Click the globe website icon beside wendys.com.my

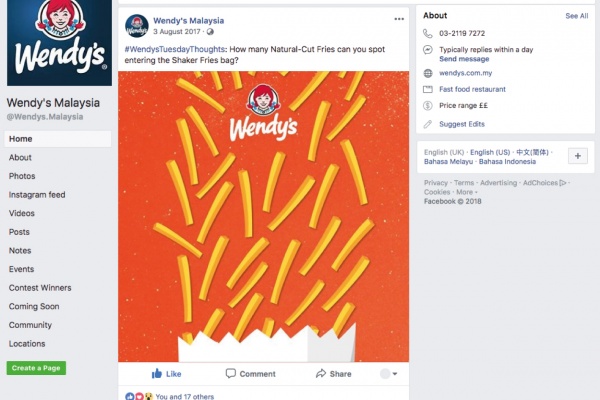click(428, 73)
